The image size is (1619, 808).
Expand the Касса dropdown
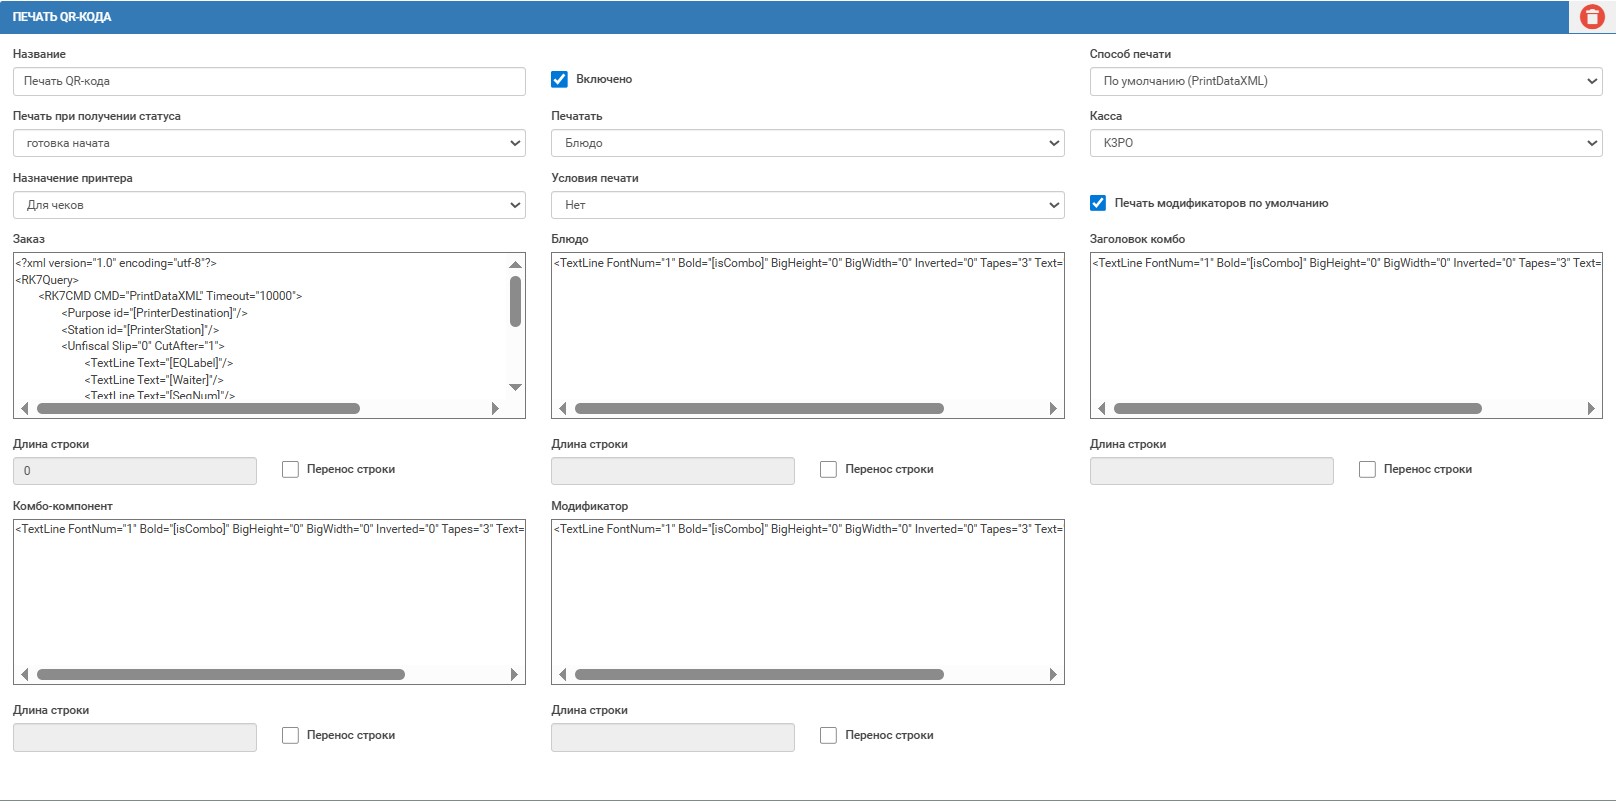pyautogui.click(x=1345, y=143)
